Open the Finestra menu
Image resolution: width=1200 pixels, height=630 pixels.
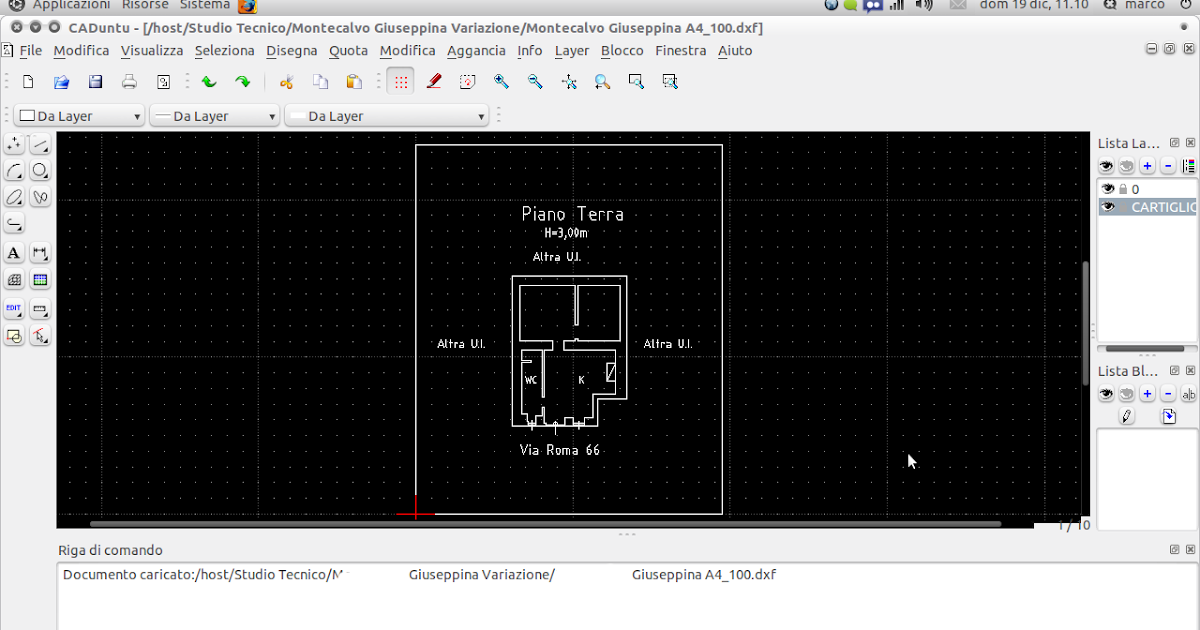[681, 50]
